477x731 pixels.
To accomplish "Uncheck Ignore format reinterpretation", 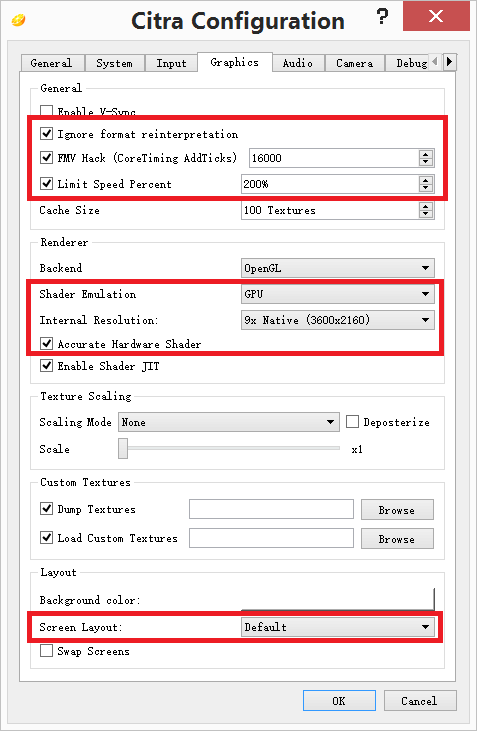I will [47, 134].
